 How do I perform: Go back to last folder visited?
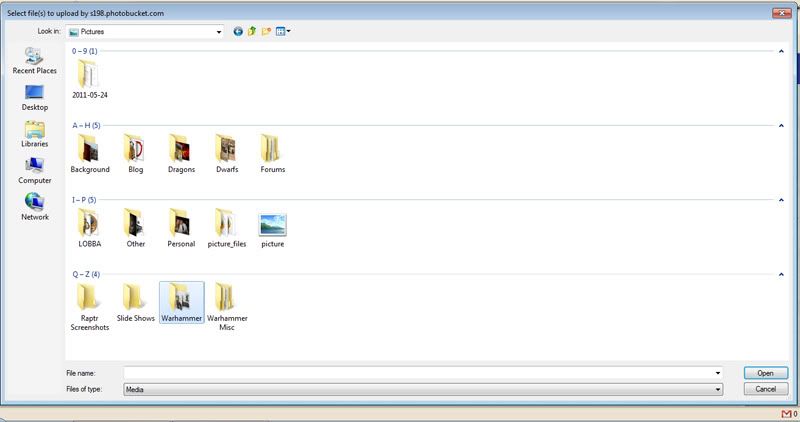(x=238, y=32)
